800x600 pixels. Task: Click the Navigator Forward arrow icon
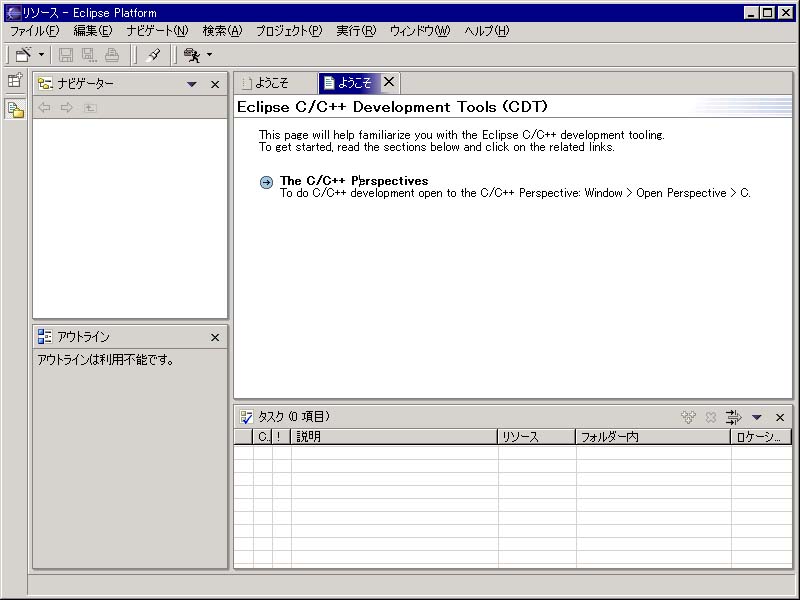(x=66, y=108)
